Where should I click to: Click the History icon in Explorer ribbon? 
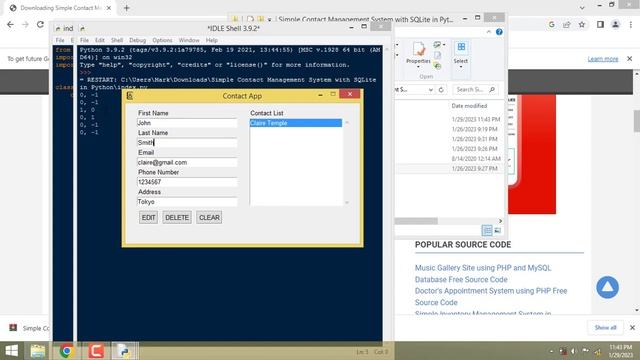(x=437, y=65)
